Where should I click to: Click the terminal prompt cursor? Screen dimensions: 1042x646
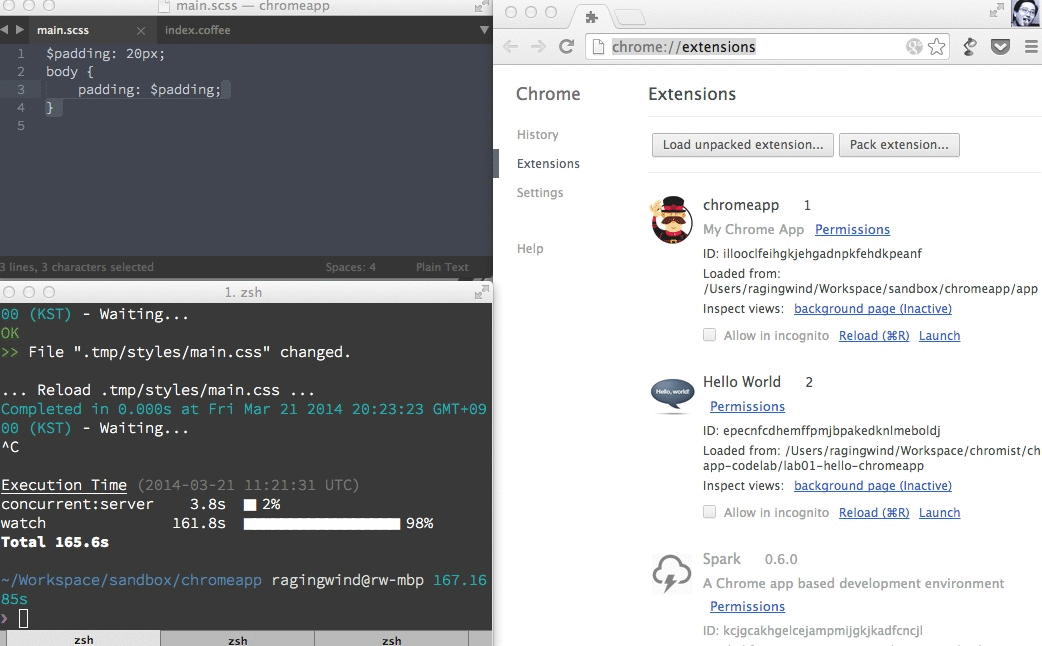pos(23,618)
